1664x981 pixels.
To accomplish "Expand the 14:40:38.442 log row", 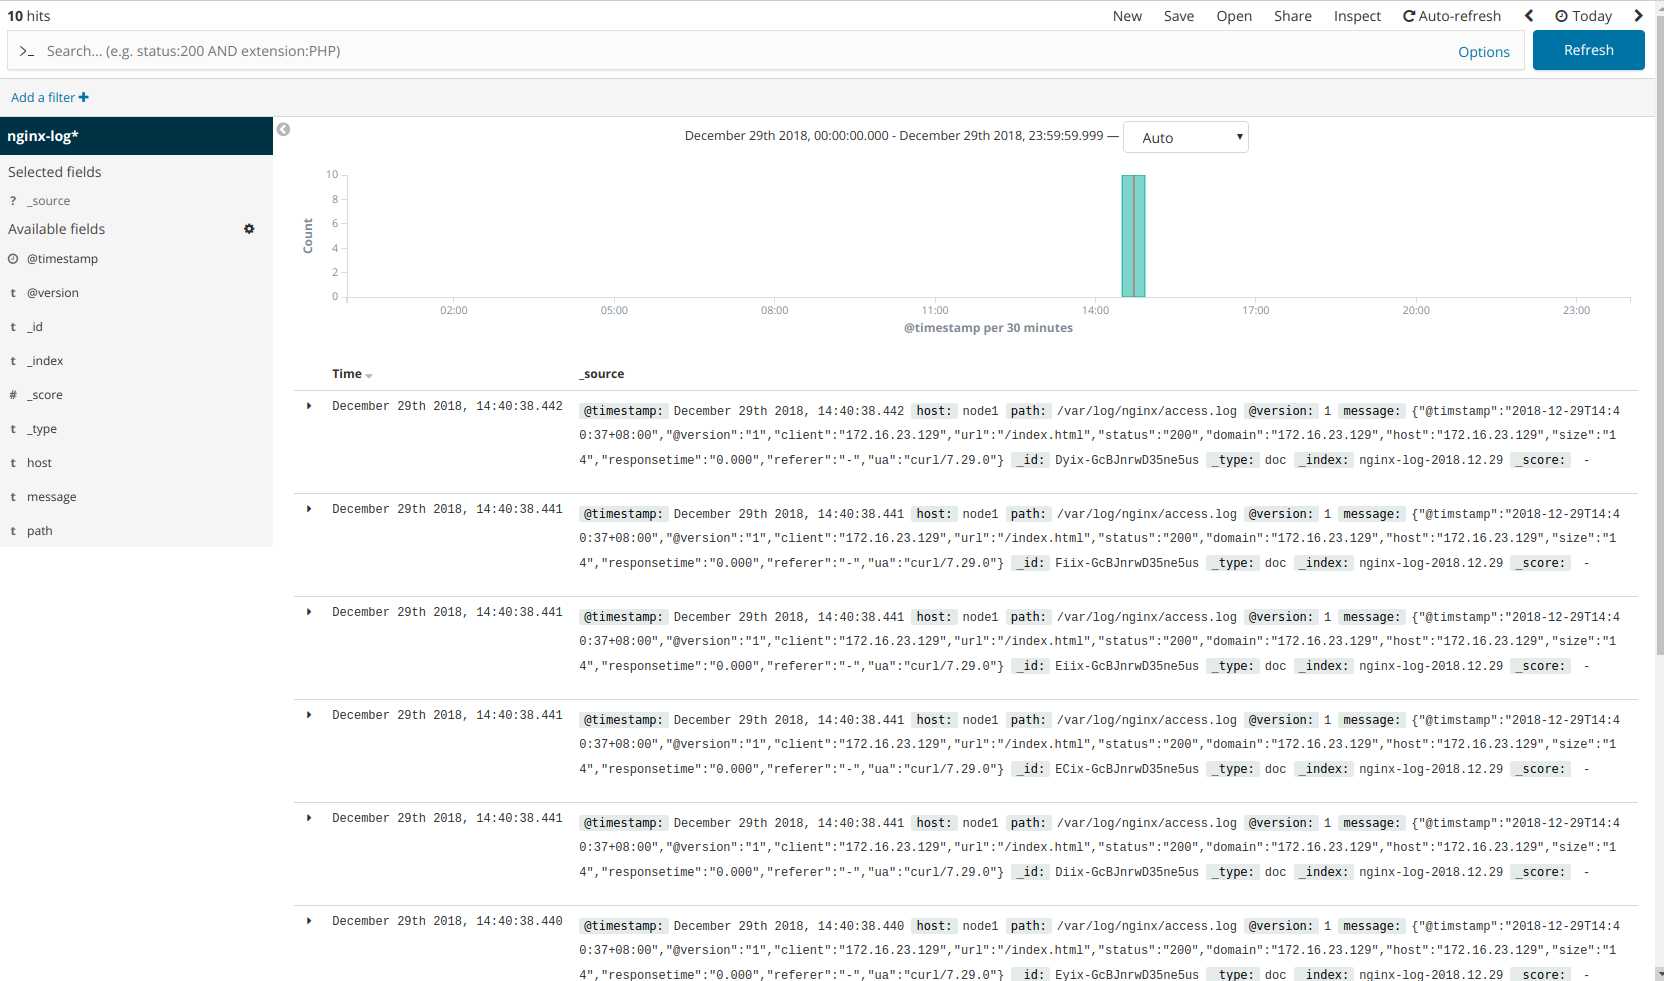I will click(x=309, y=406).
